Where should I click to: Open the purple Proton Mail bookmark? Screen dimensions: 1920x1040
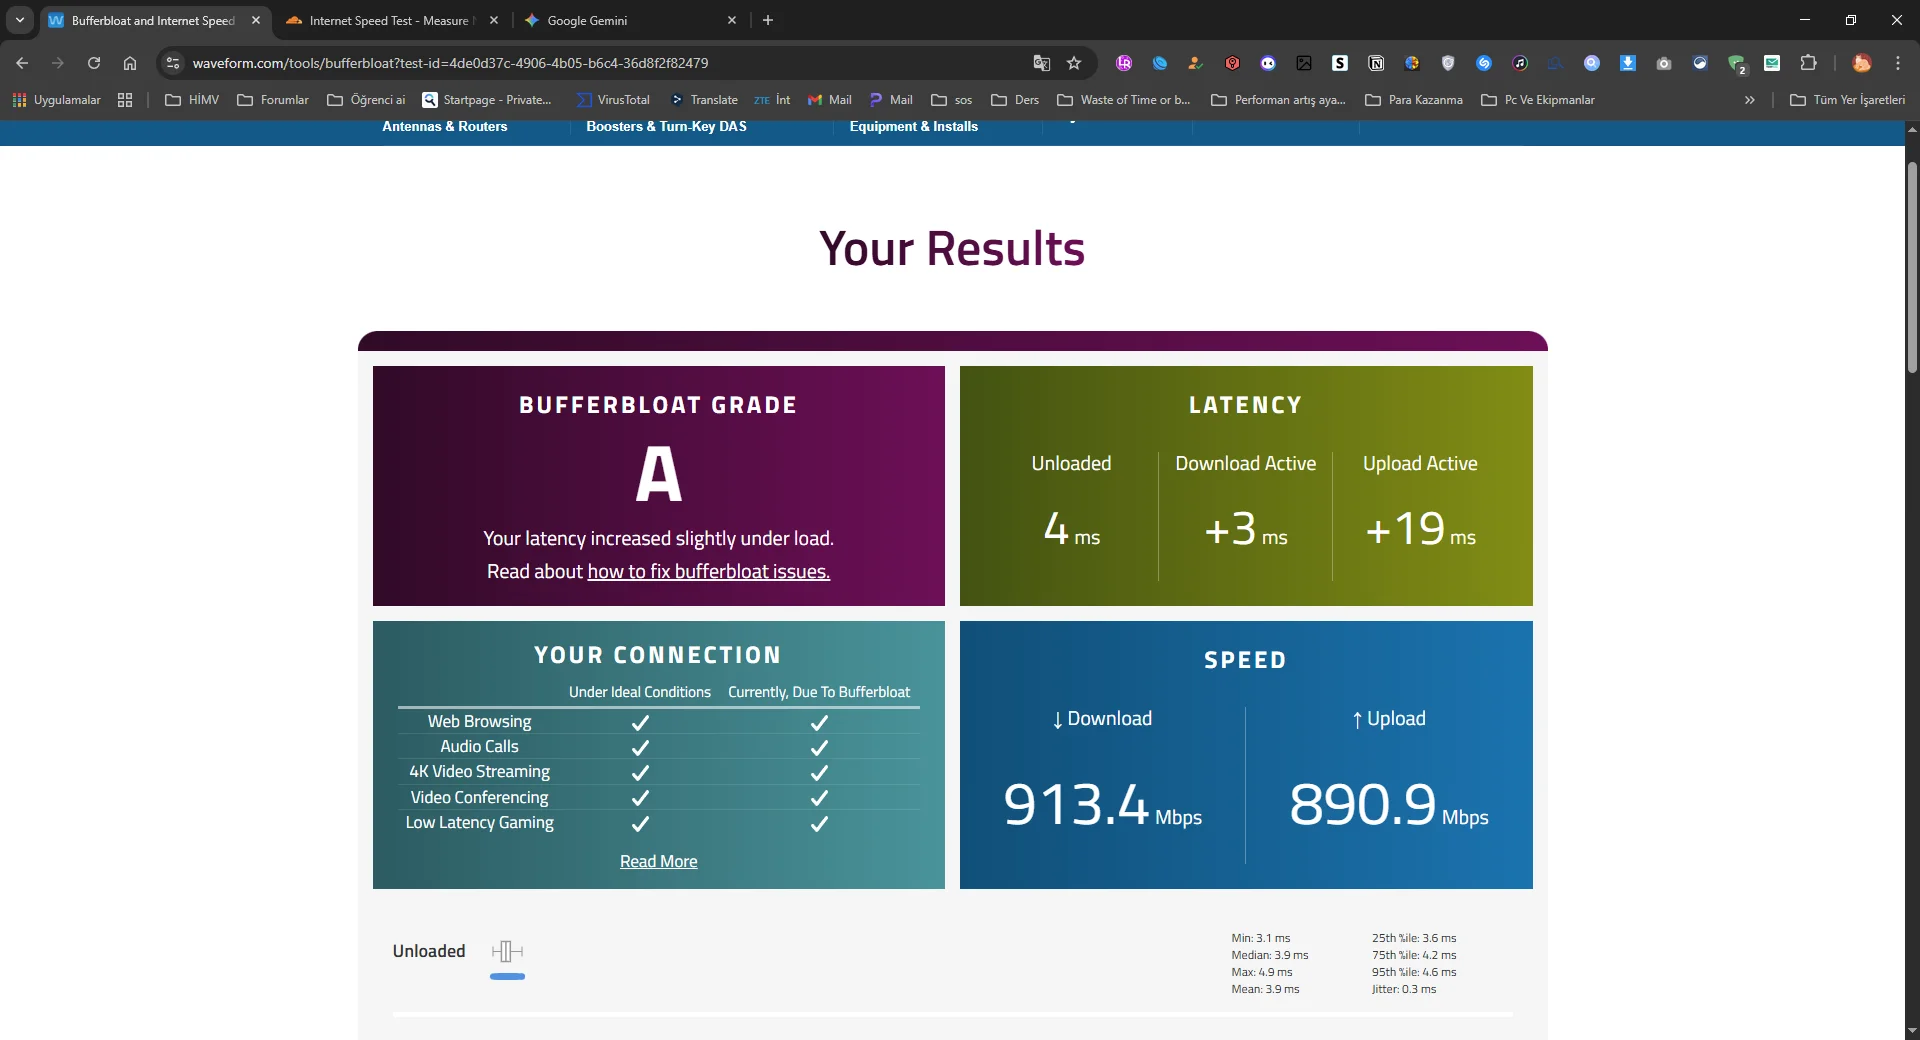tap(891, 100)
